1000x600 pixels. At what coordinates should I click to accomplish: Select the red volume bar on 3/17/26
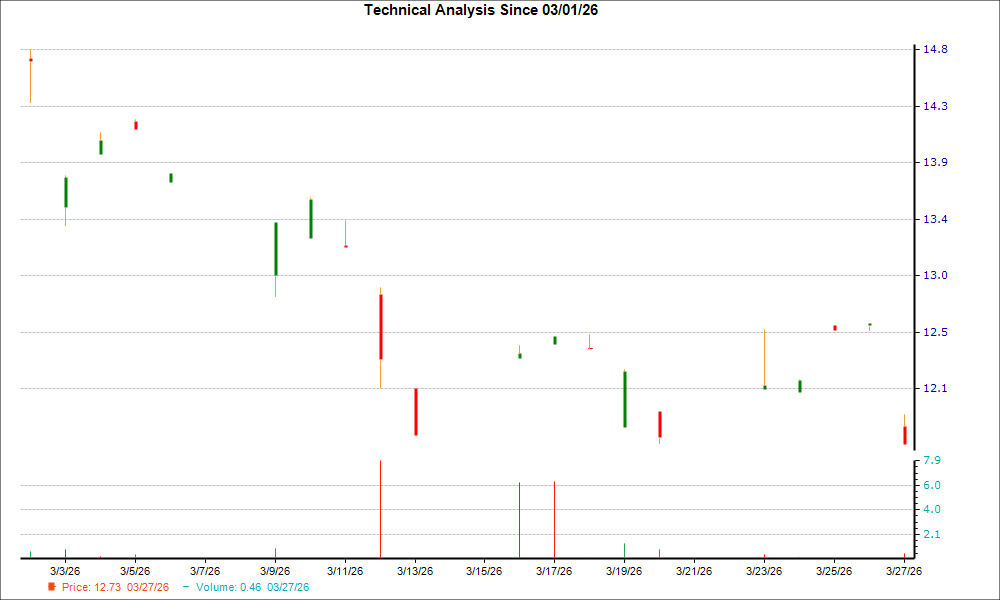(x=554, y=519)
